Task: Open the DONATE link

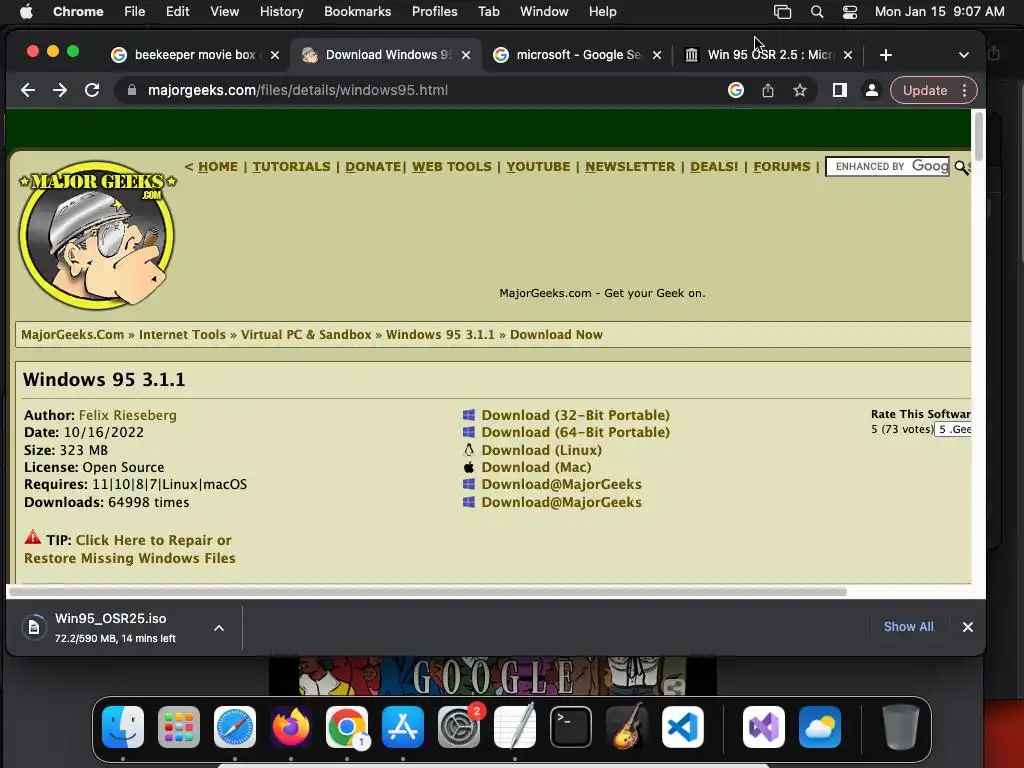Action: 373,167
